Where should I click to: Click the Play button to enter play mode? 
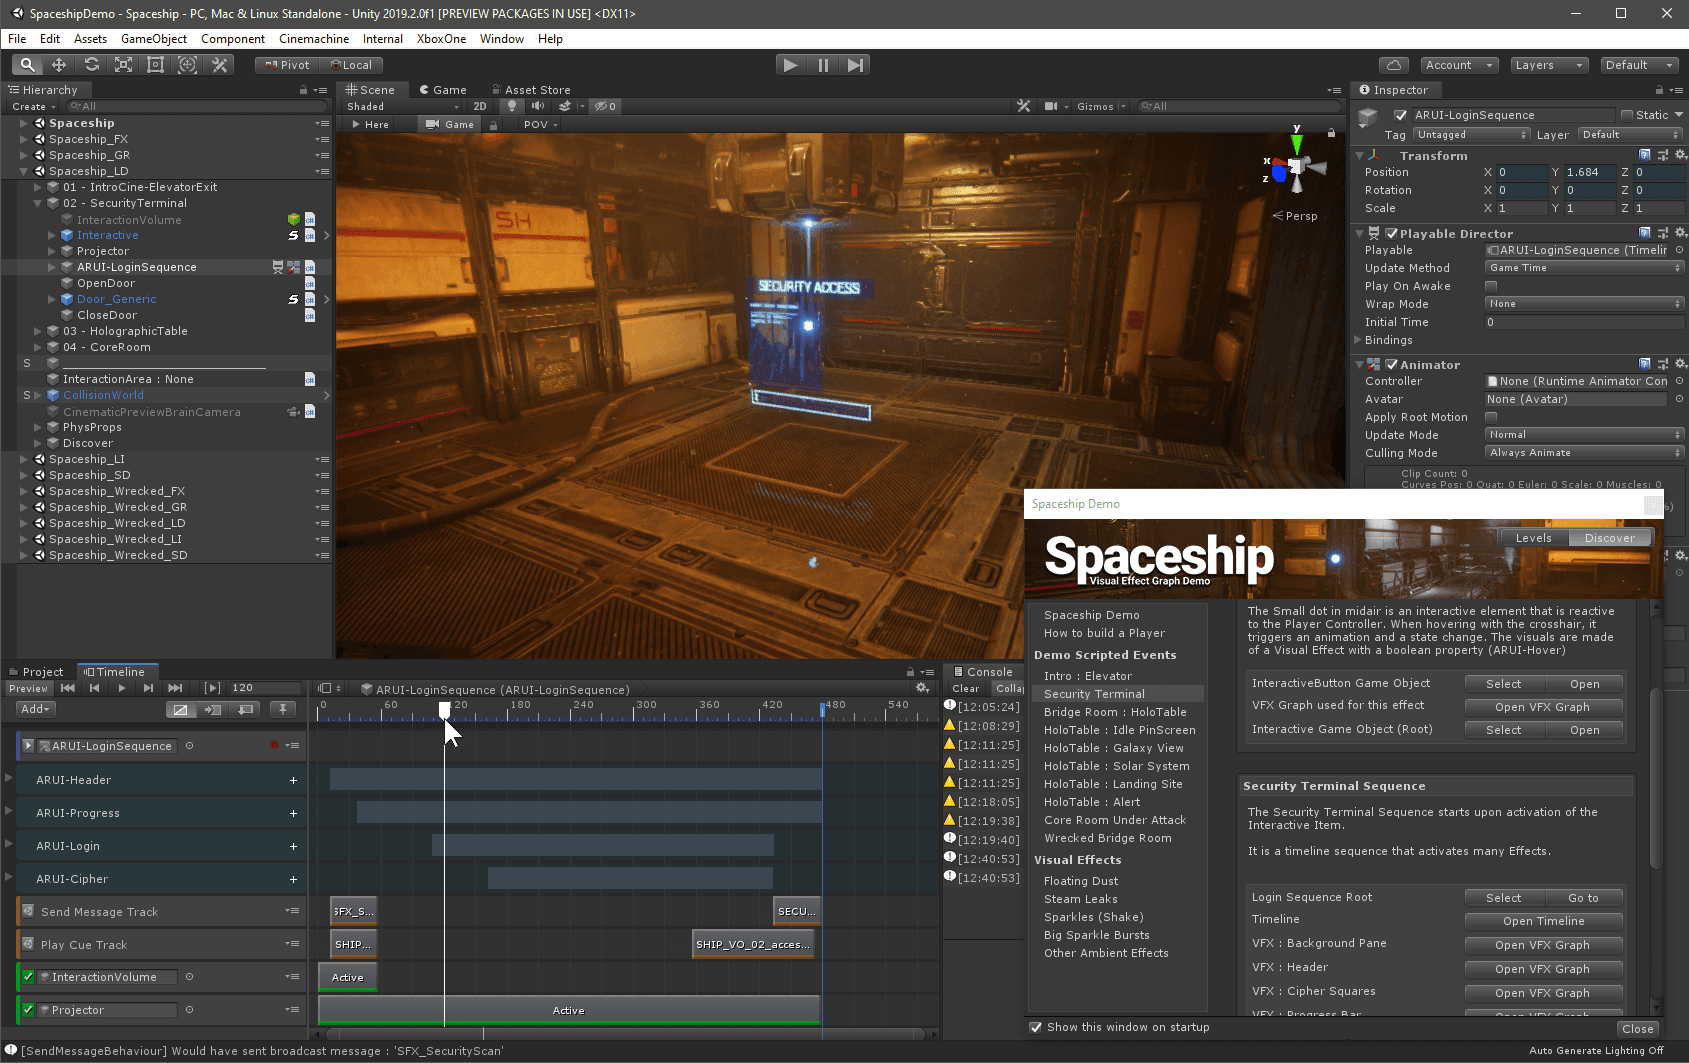(x=791, y=65)
